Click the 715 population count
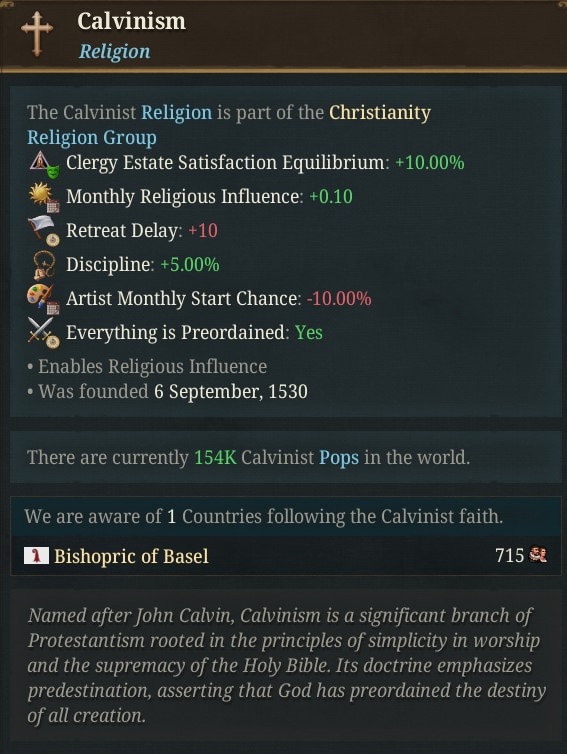This screenshot has height=754, width=567. point(509,555)
